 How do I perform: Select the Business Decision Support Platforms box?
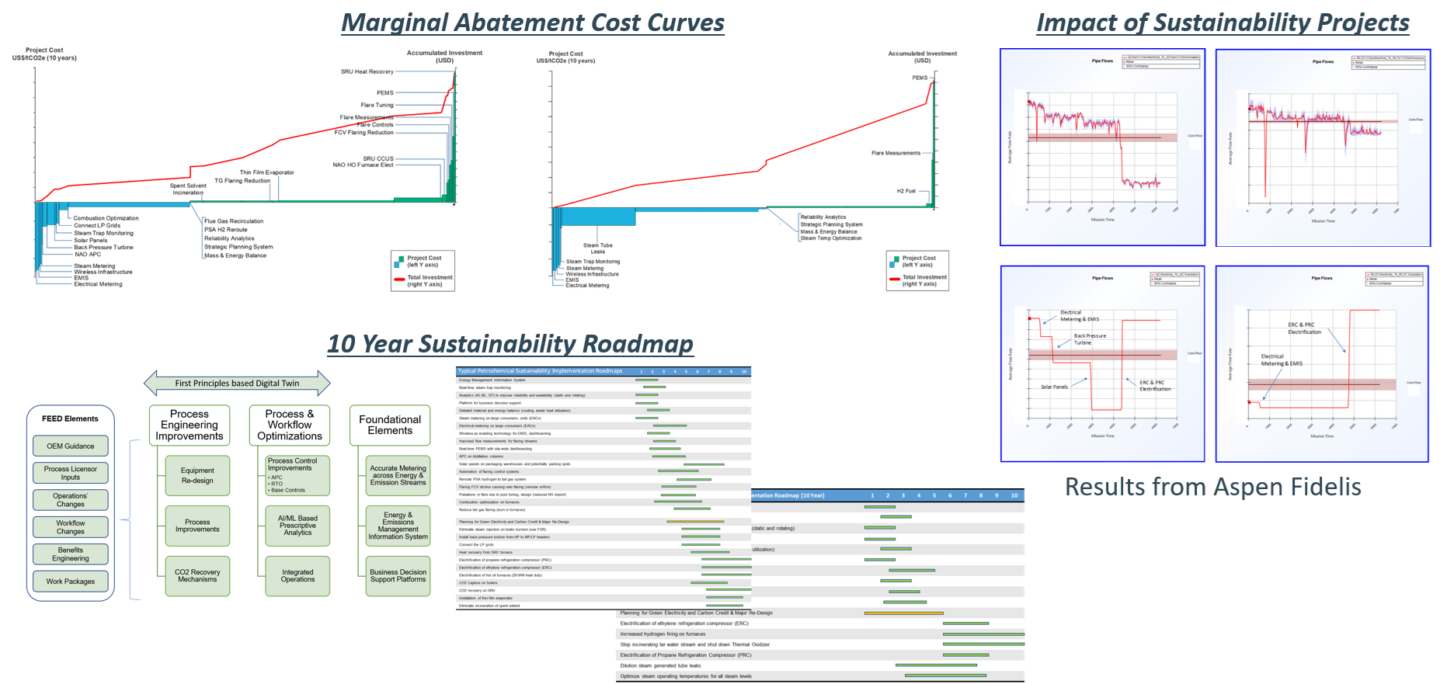coord(397,576)
